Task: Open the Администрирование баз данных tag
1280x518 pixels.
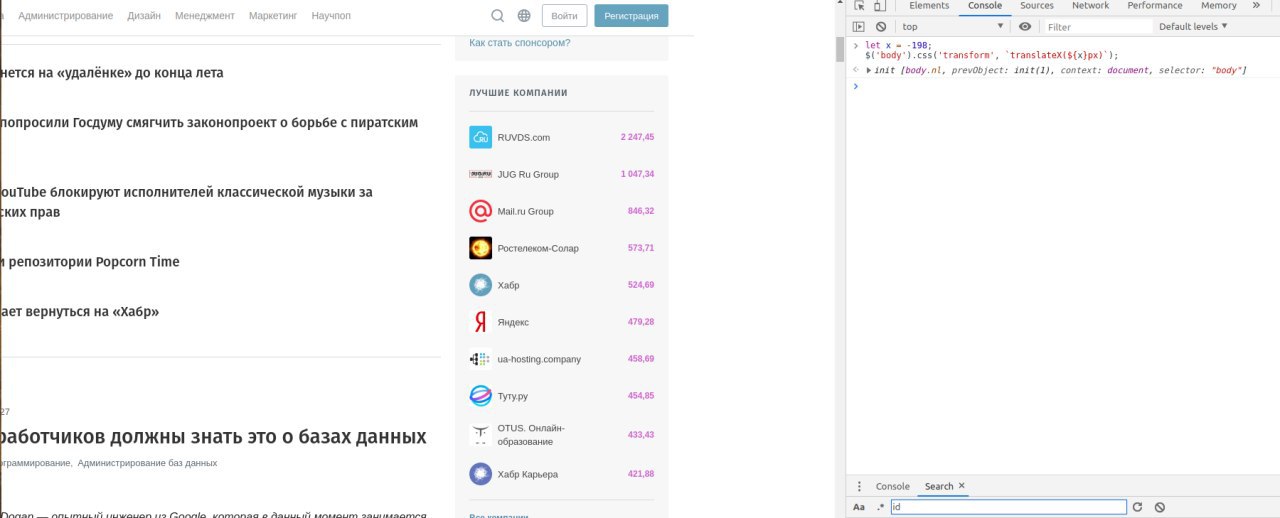Action: [147, 463]
